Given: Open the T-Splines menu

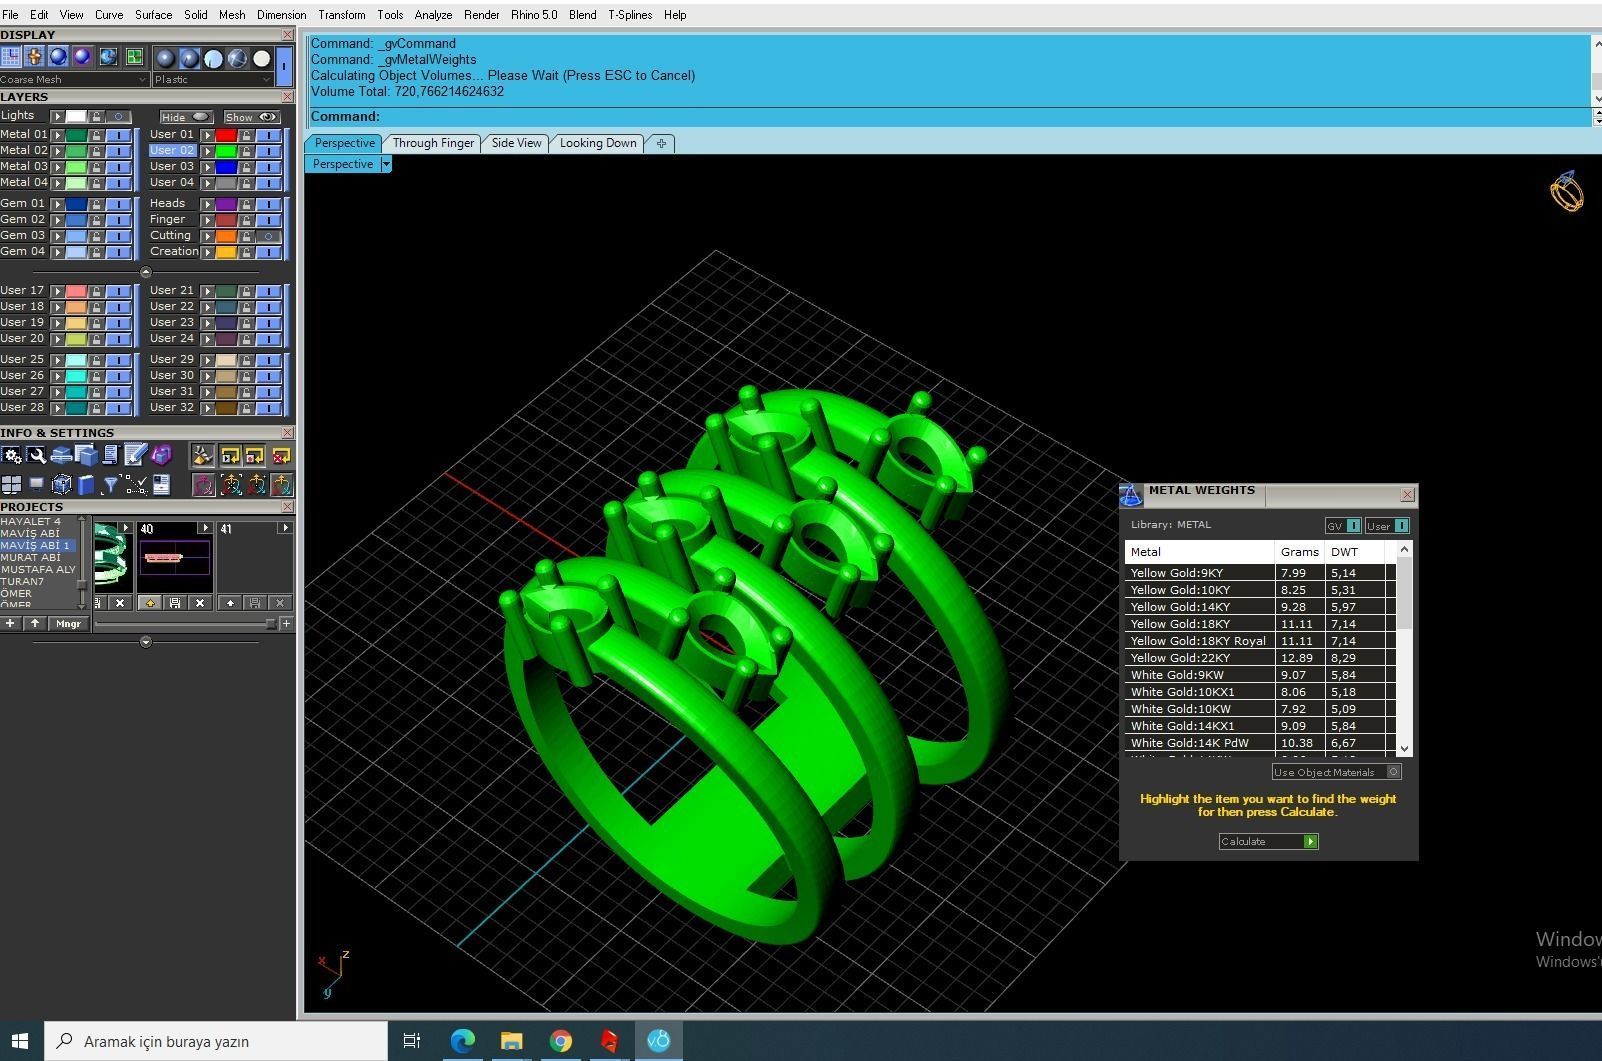Looking at the screenshot, I should click(x=630, y=15).
